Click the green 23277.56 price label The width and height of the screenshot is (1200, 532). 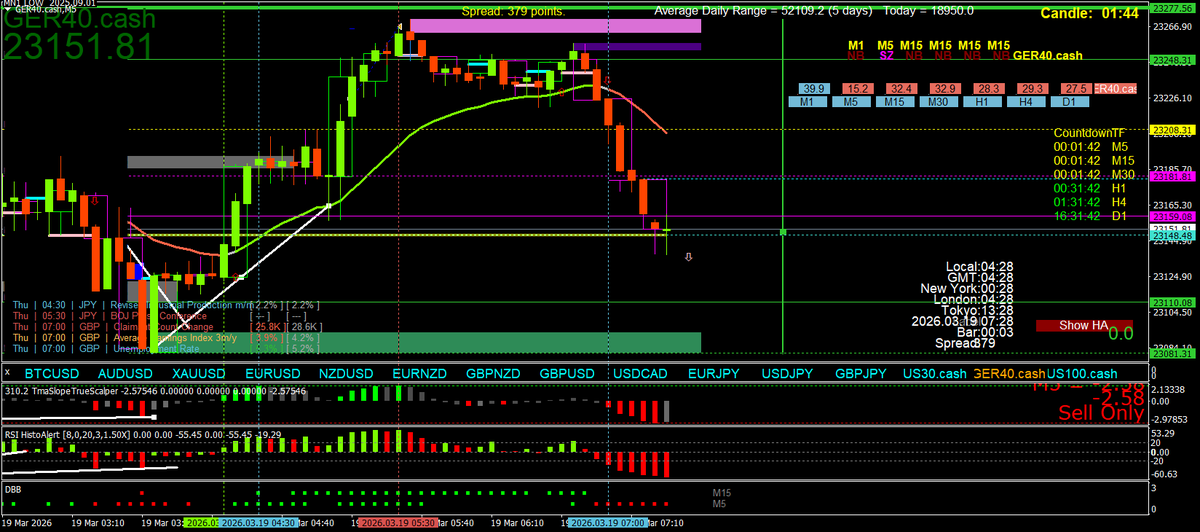pos(1170,8)
